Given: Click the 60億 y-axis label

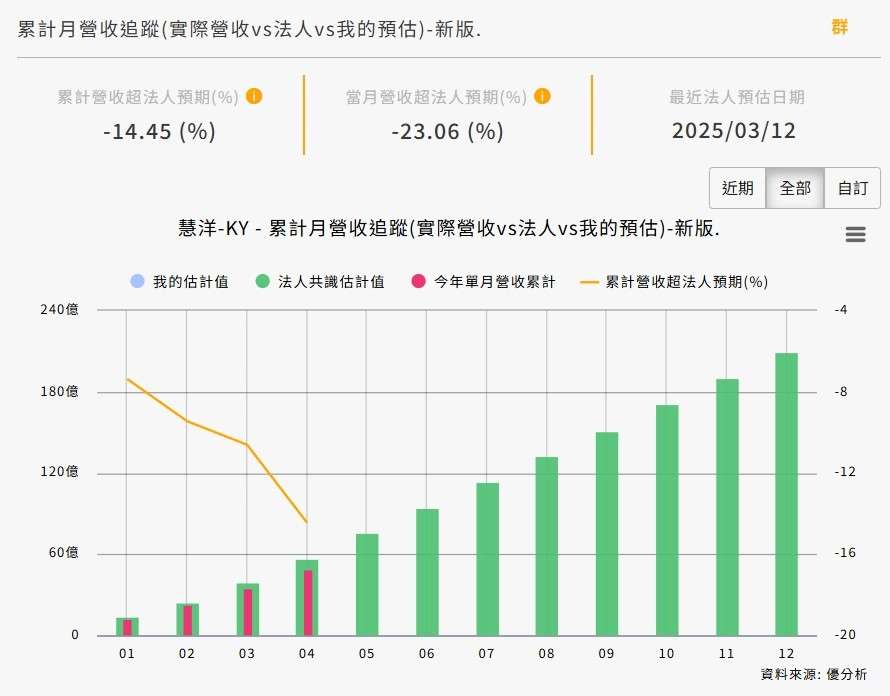Looking at the screenshot, I should (x=63, y=552).
